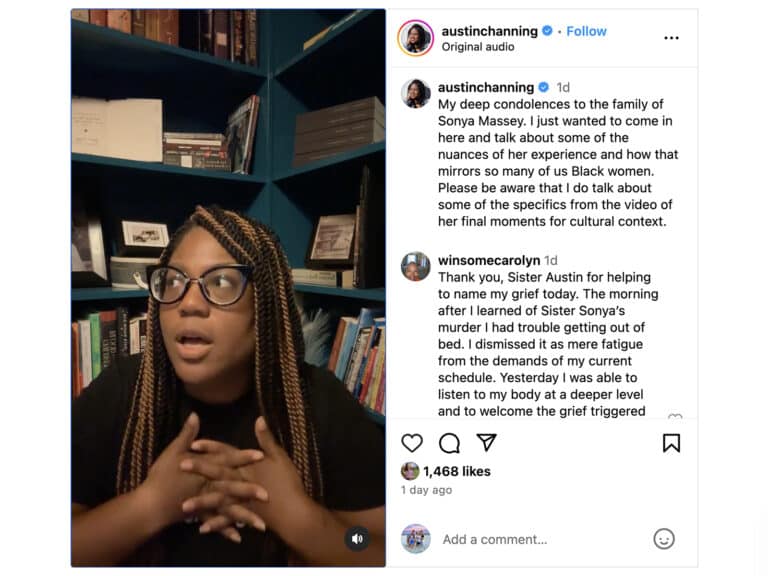Click winsomecarolyn's avatar picture
The width and height of the screenshot is (768, 576).
415,266
